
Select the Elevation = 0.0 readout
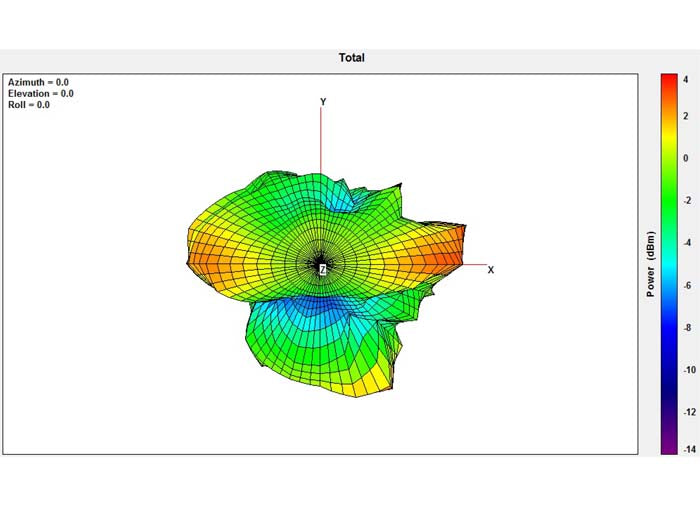[40, 93]
